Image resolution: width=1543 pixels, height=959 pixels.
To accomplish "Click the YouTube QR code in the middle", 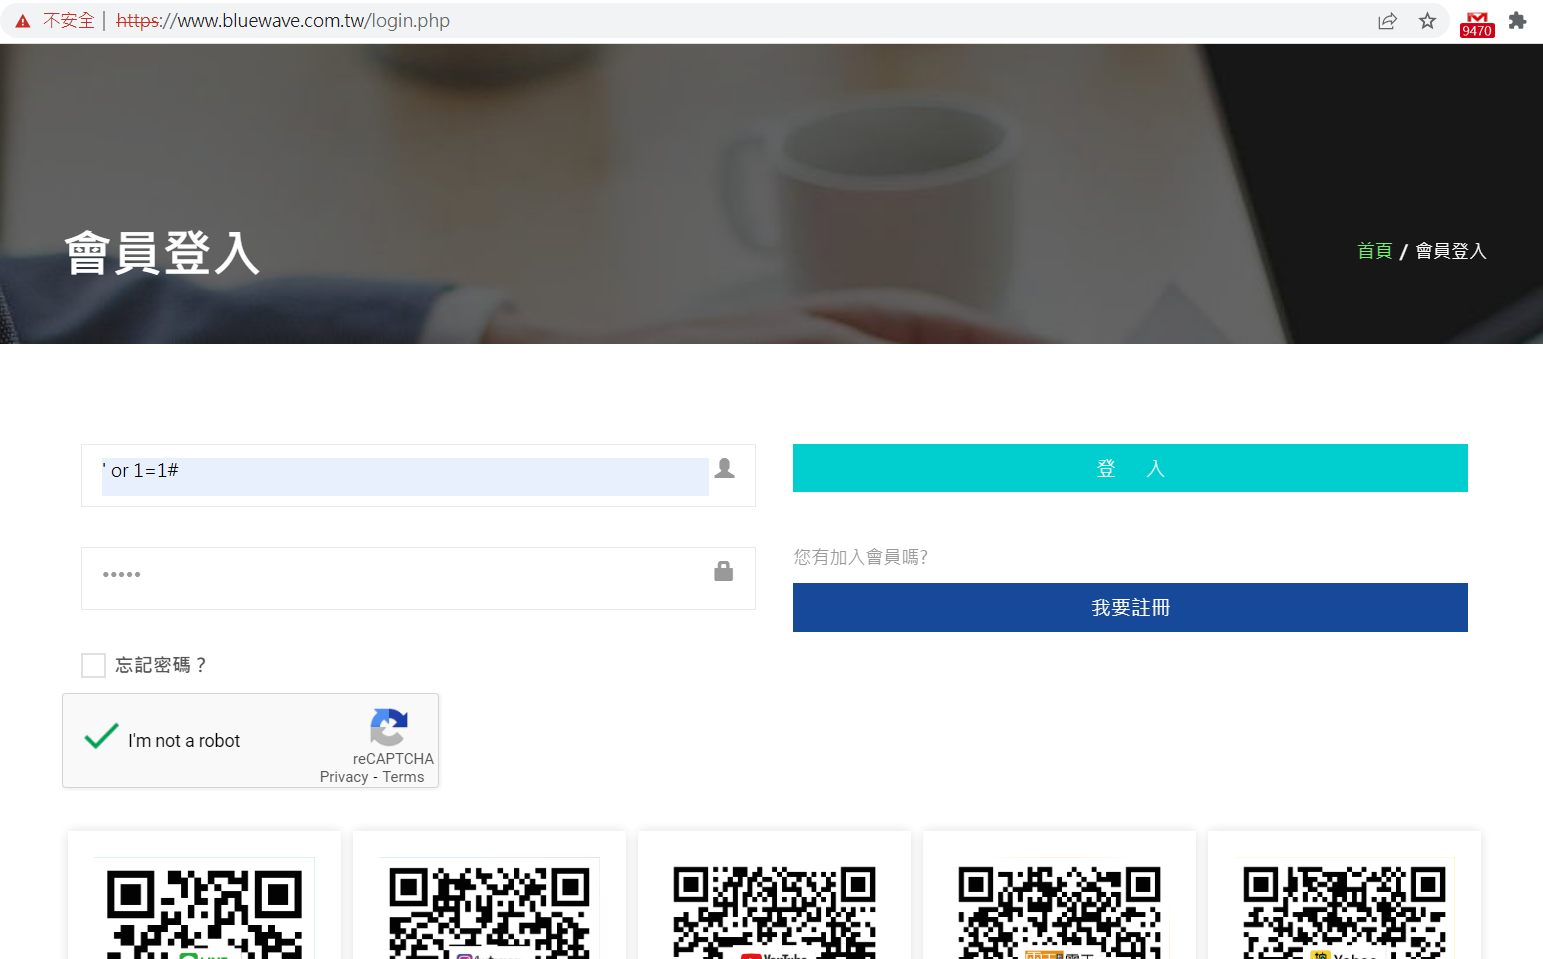I will [x=774, y=910].
